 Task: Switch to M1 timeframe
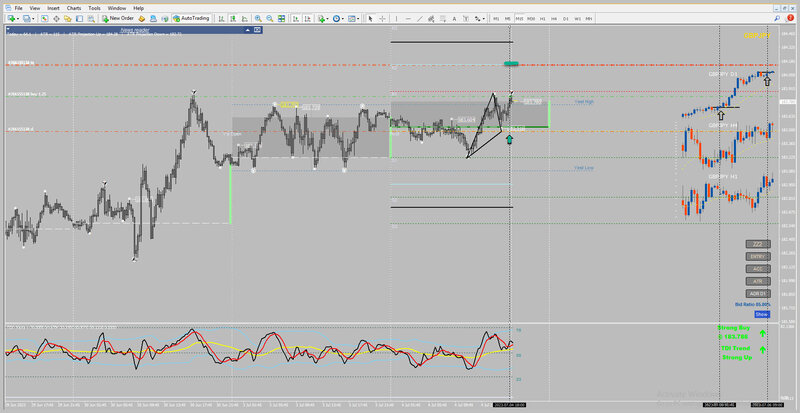pyautogui.click(x=496, y=18)
